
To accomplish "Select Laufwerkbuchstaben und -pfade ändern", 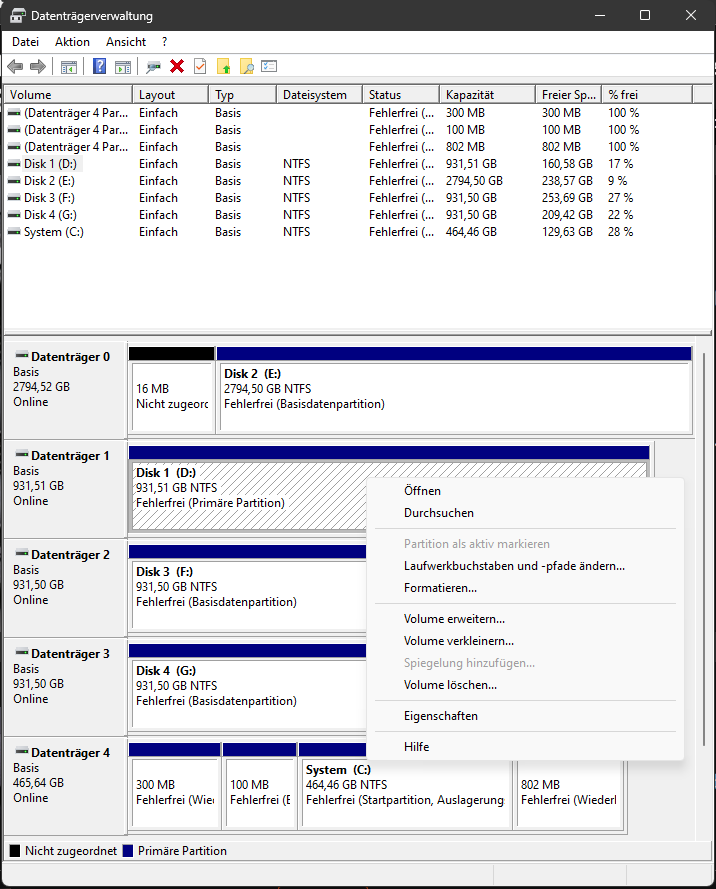I will (x=525, y=566).
